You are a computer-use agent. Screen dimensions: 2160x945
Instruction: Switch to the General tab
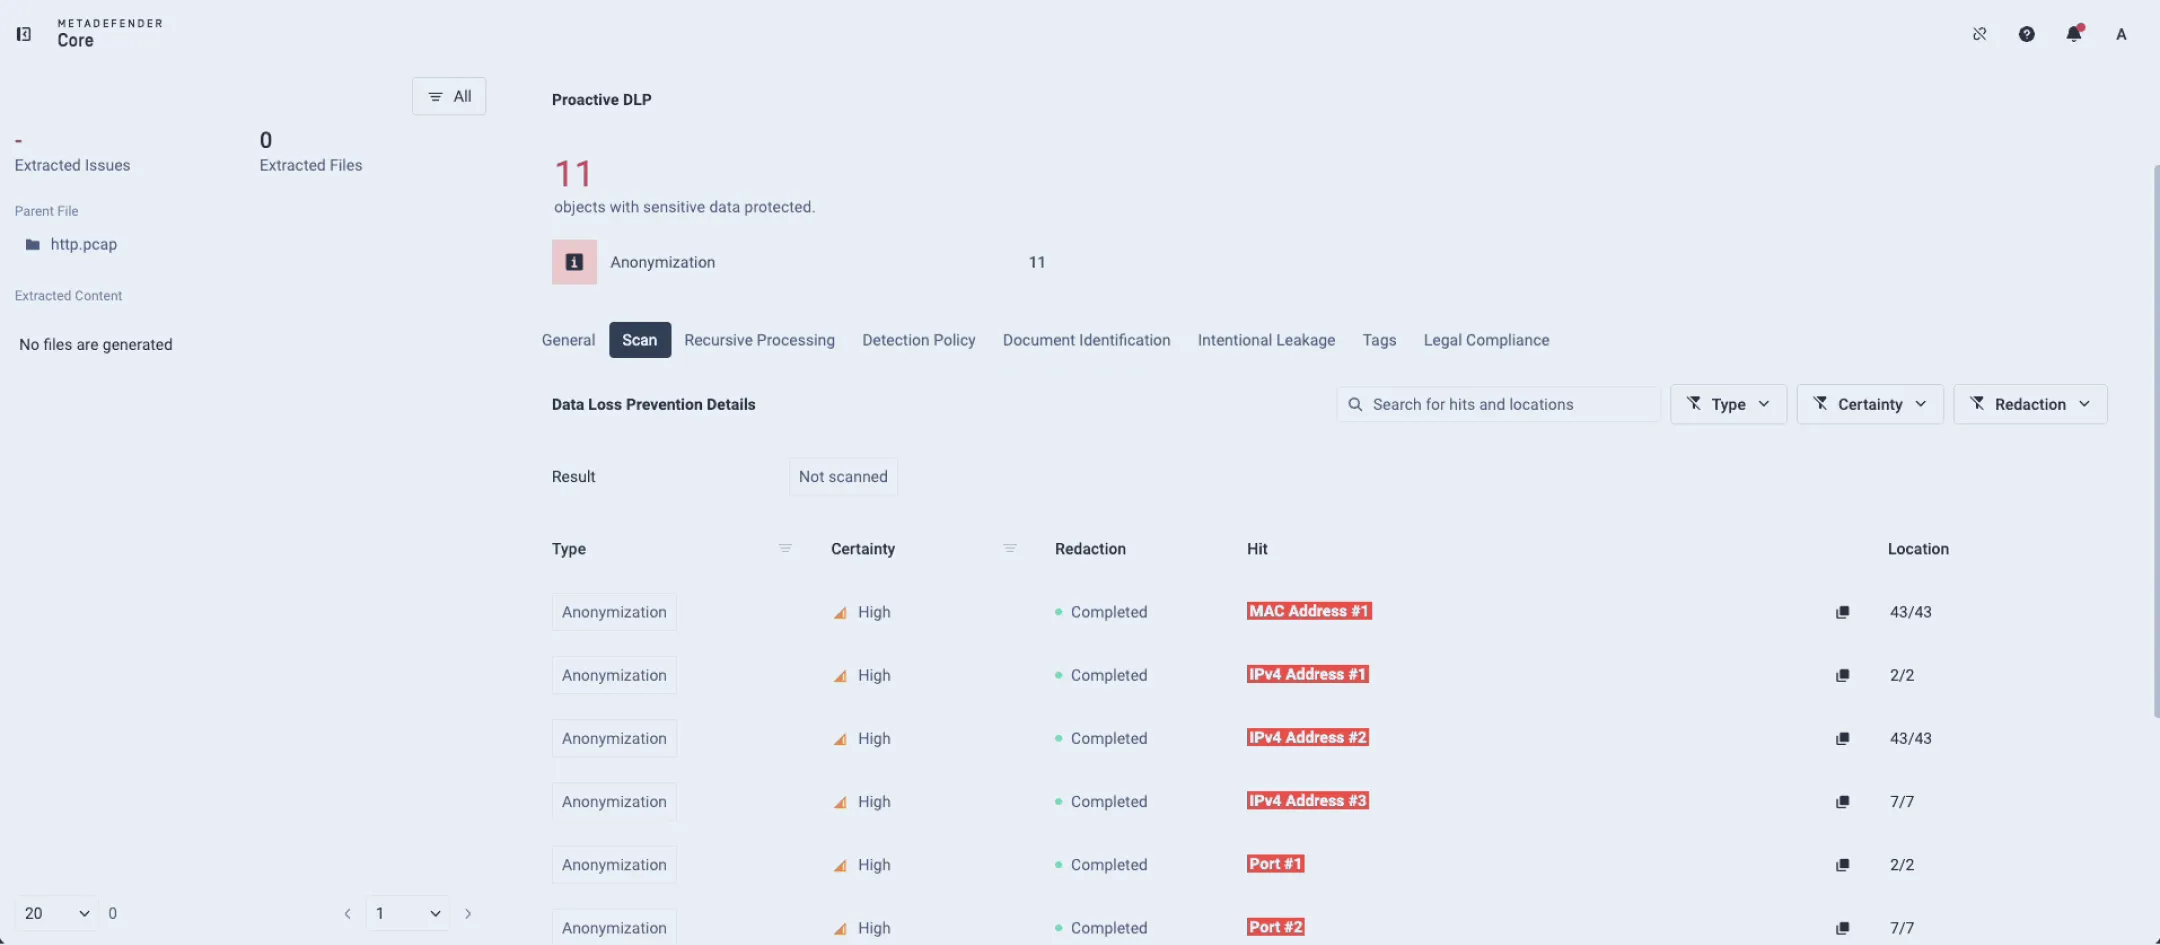(568, 340)
